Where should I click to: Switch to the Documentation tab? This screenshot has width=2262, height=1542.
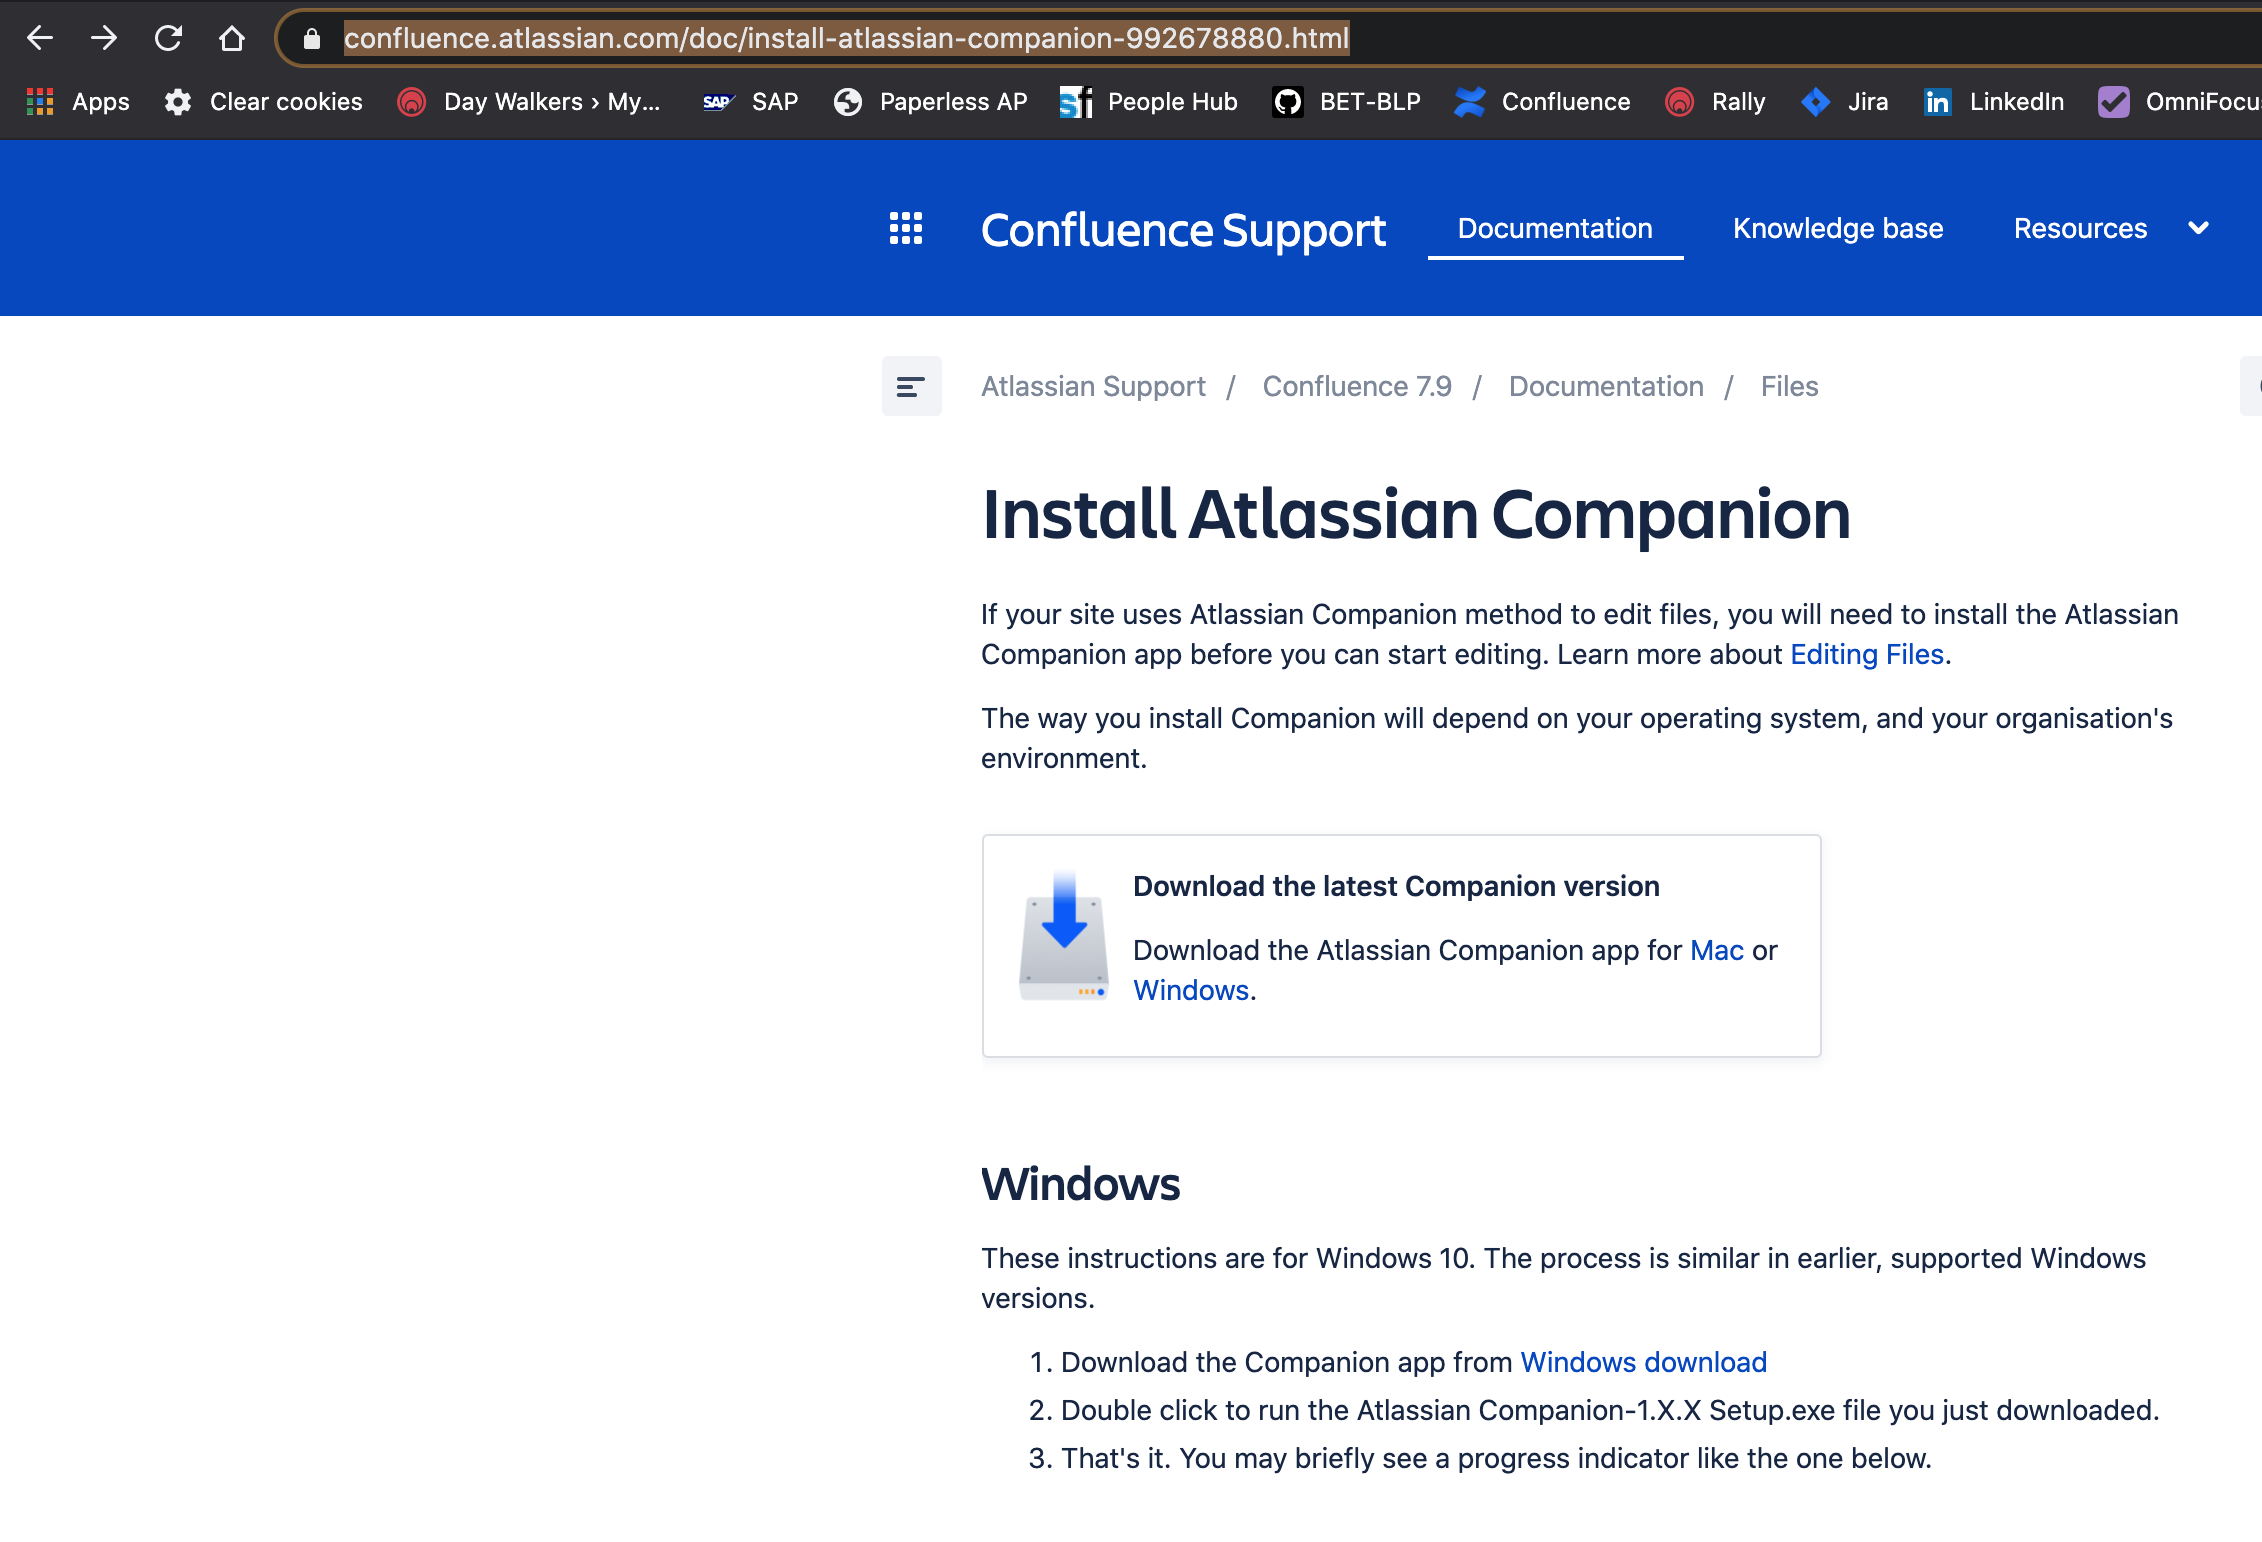click(1554, 228)
